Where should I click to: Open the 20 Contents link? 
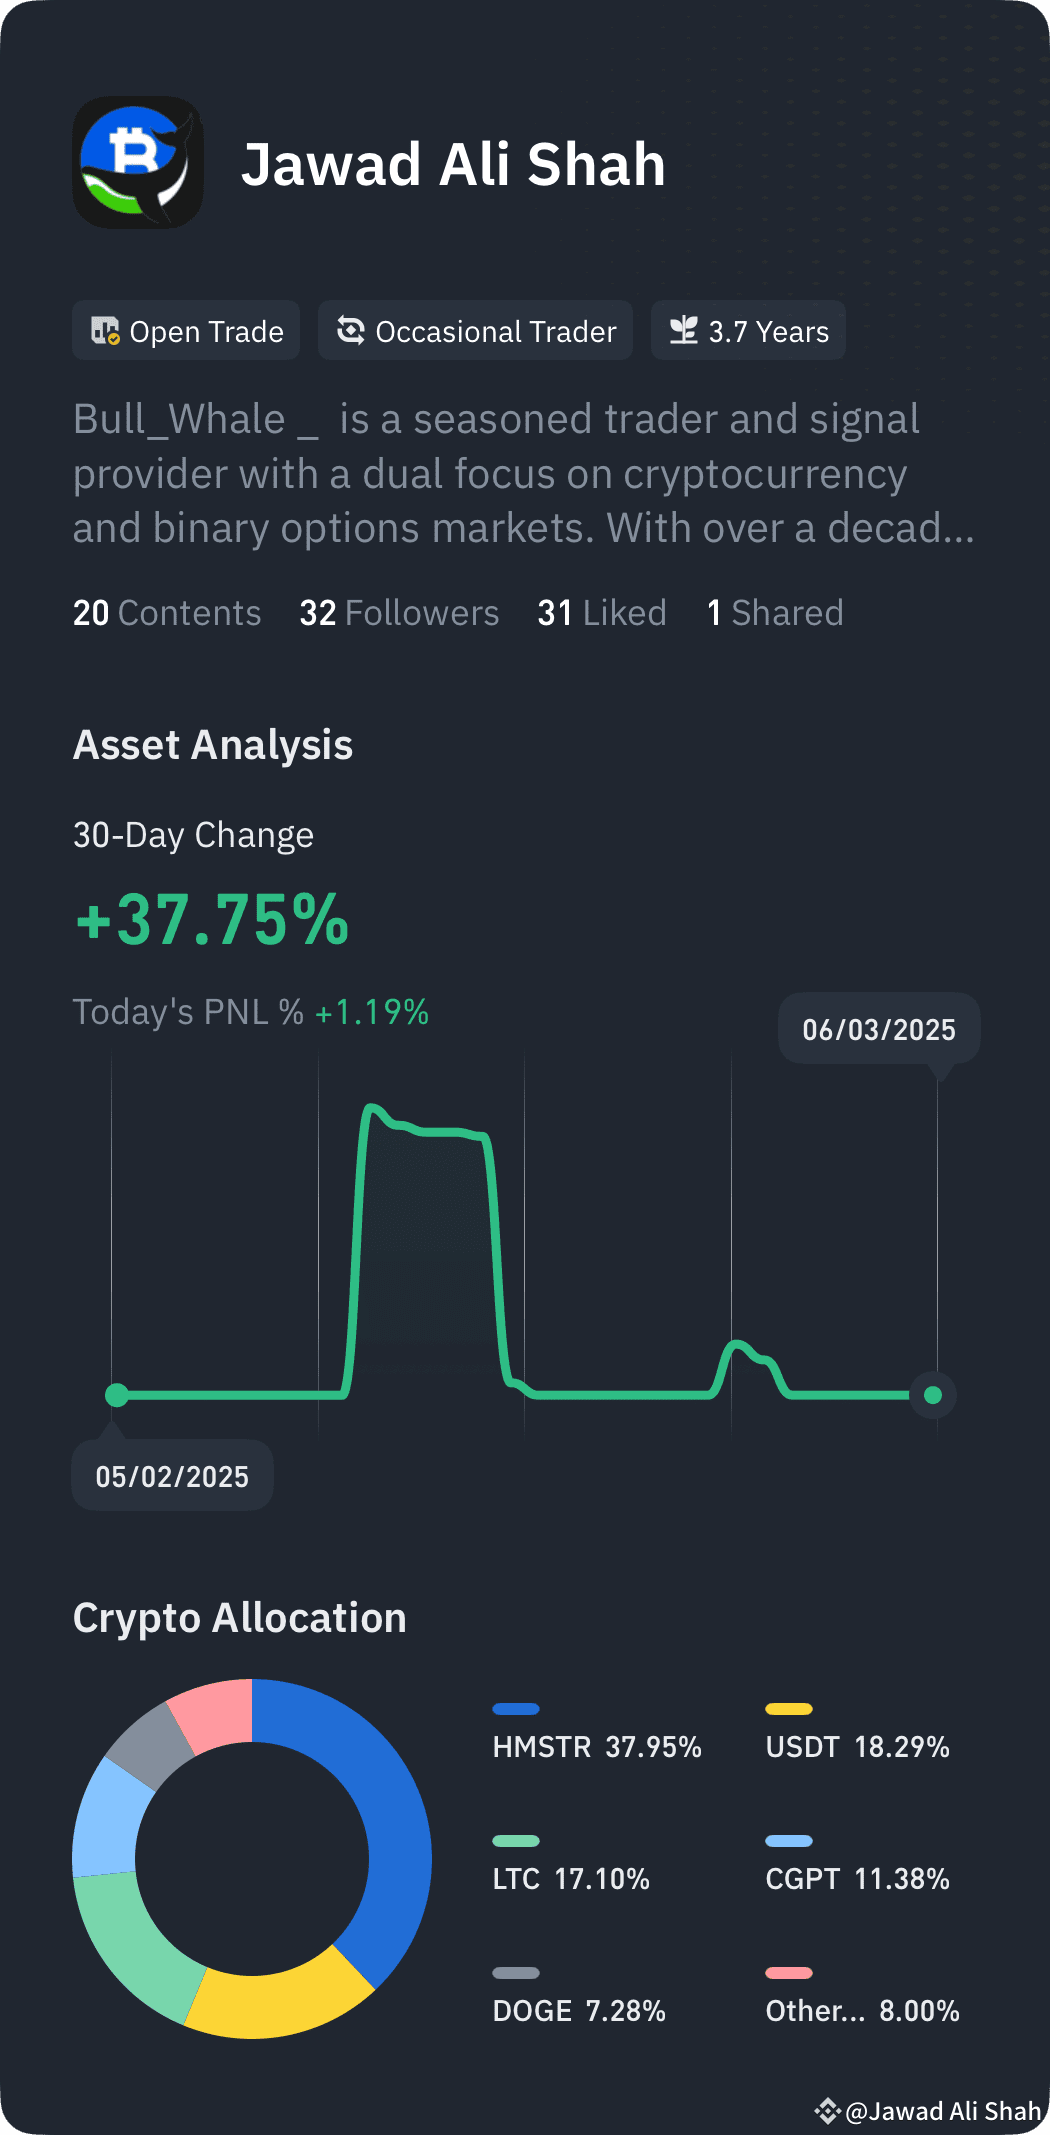(x=167, y=613)
